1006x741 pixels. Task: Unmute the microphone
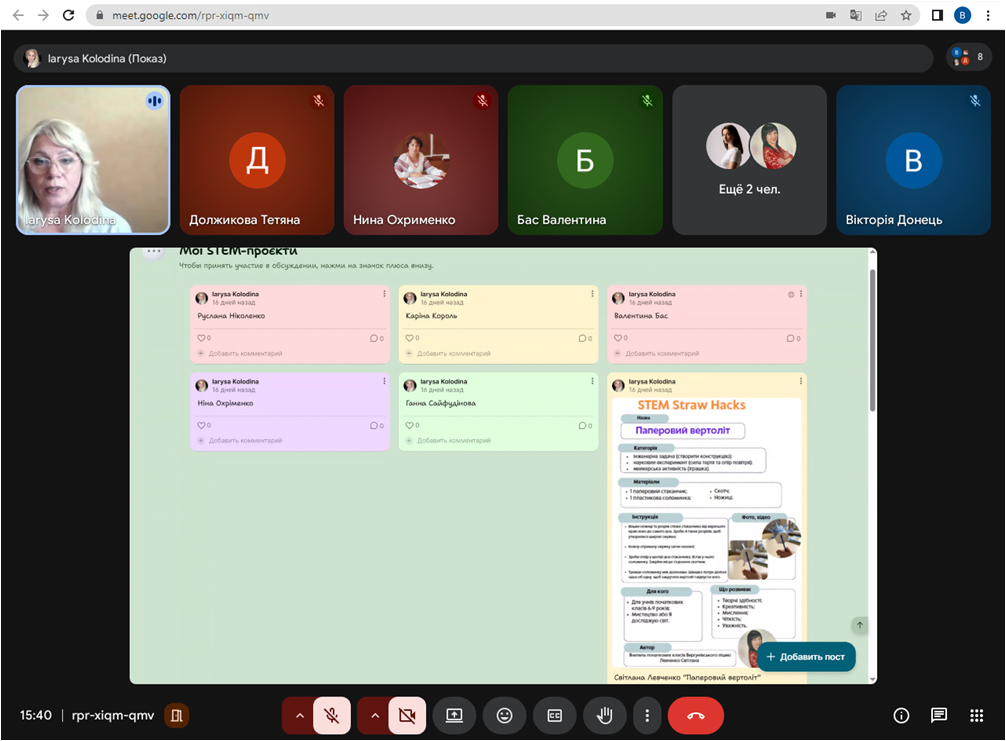click(x=332, y=716)
